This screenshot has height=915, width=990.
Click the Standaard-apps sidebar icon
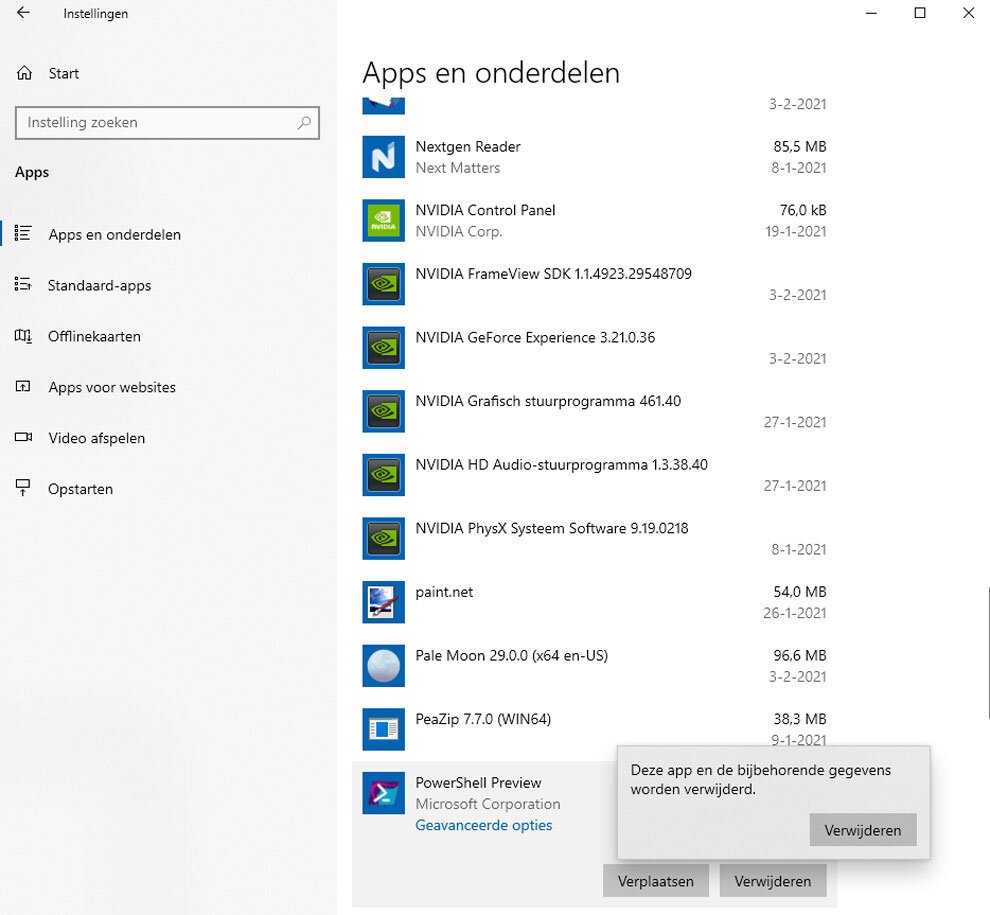pyautogui.click(x=23, y=285)
